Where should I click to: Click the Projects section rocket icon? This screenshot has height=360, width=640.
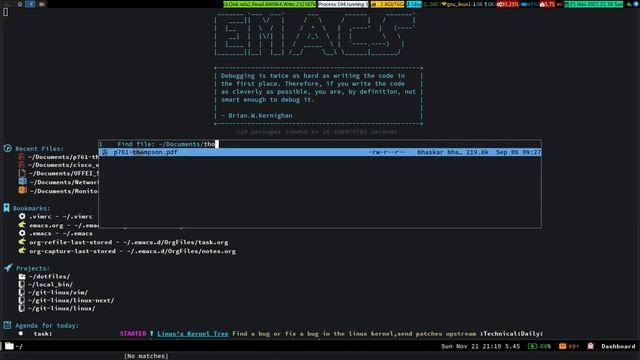pos(8,268)
